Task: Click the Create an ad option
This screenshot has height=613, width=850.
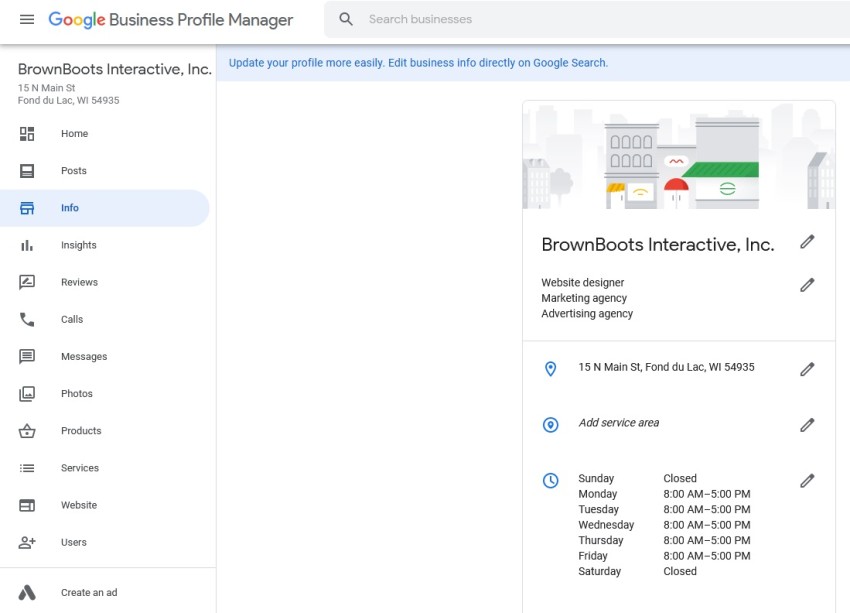Action: (88, 592)
